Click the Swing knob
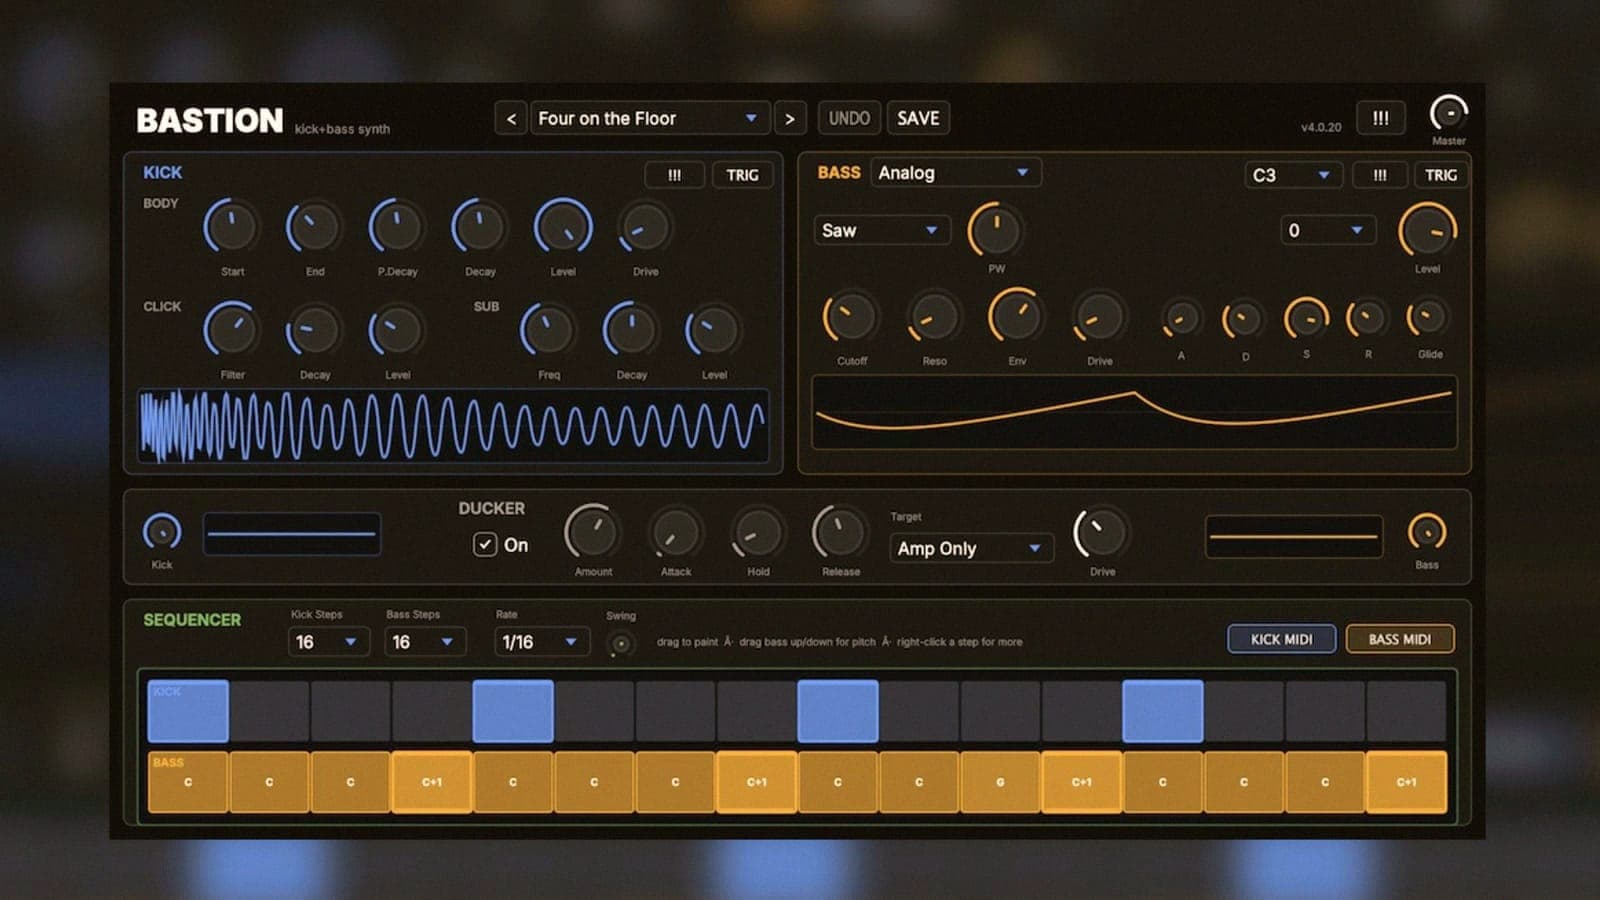The image size is (1600, 900). point(620,644)
